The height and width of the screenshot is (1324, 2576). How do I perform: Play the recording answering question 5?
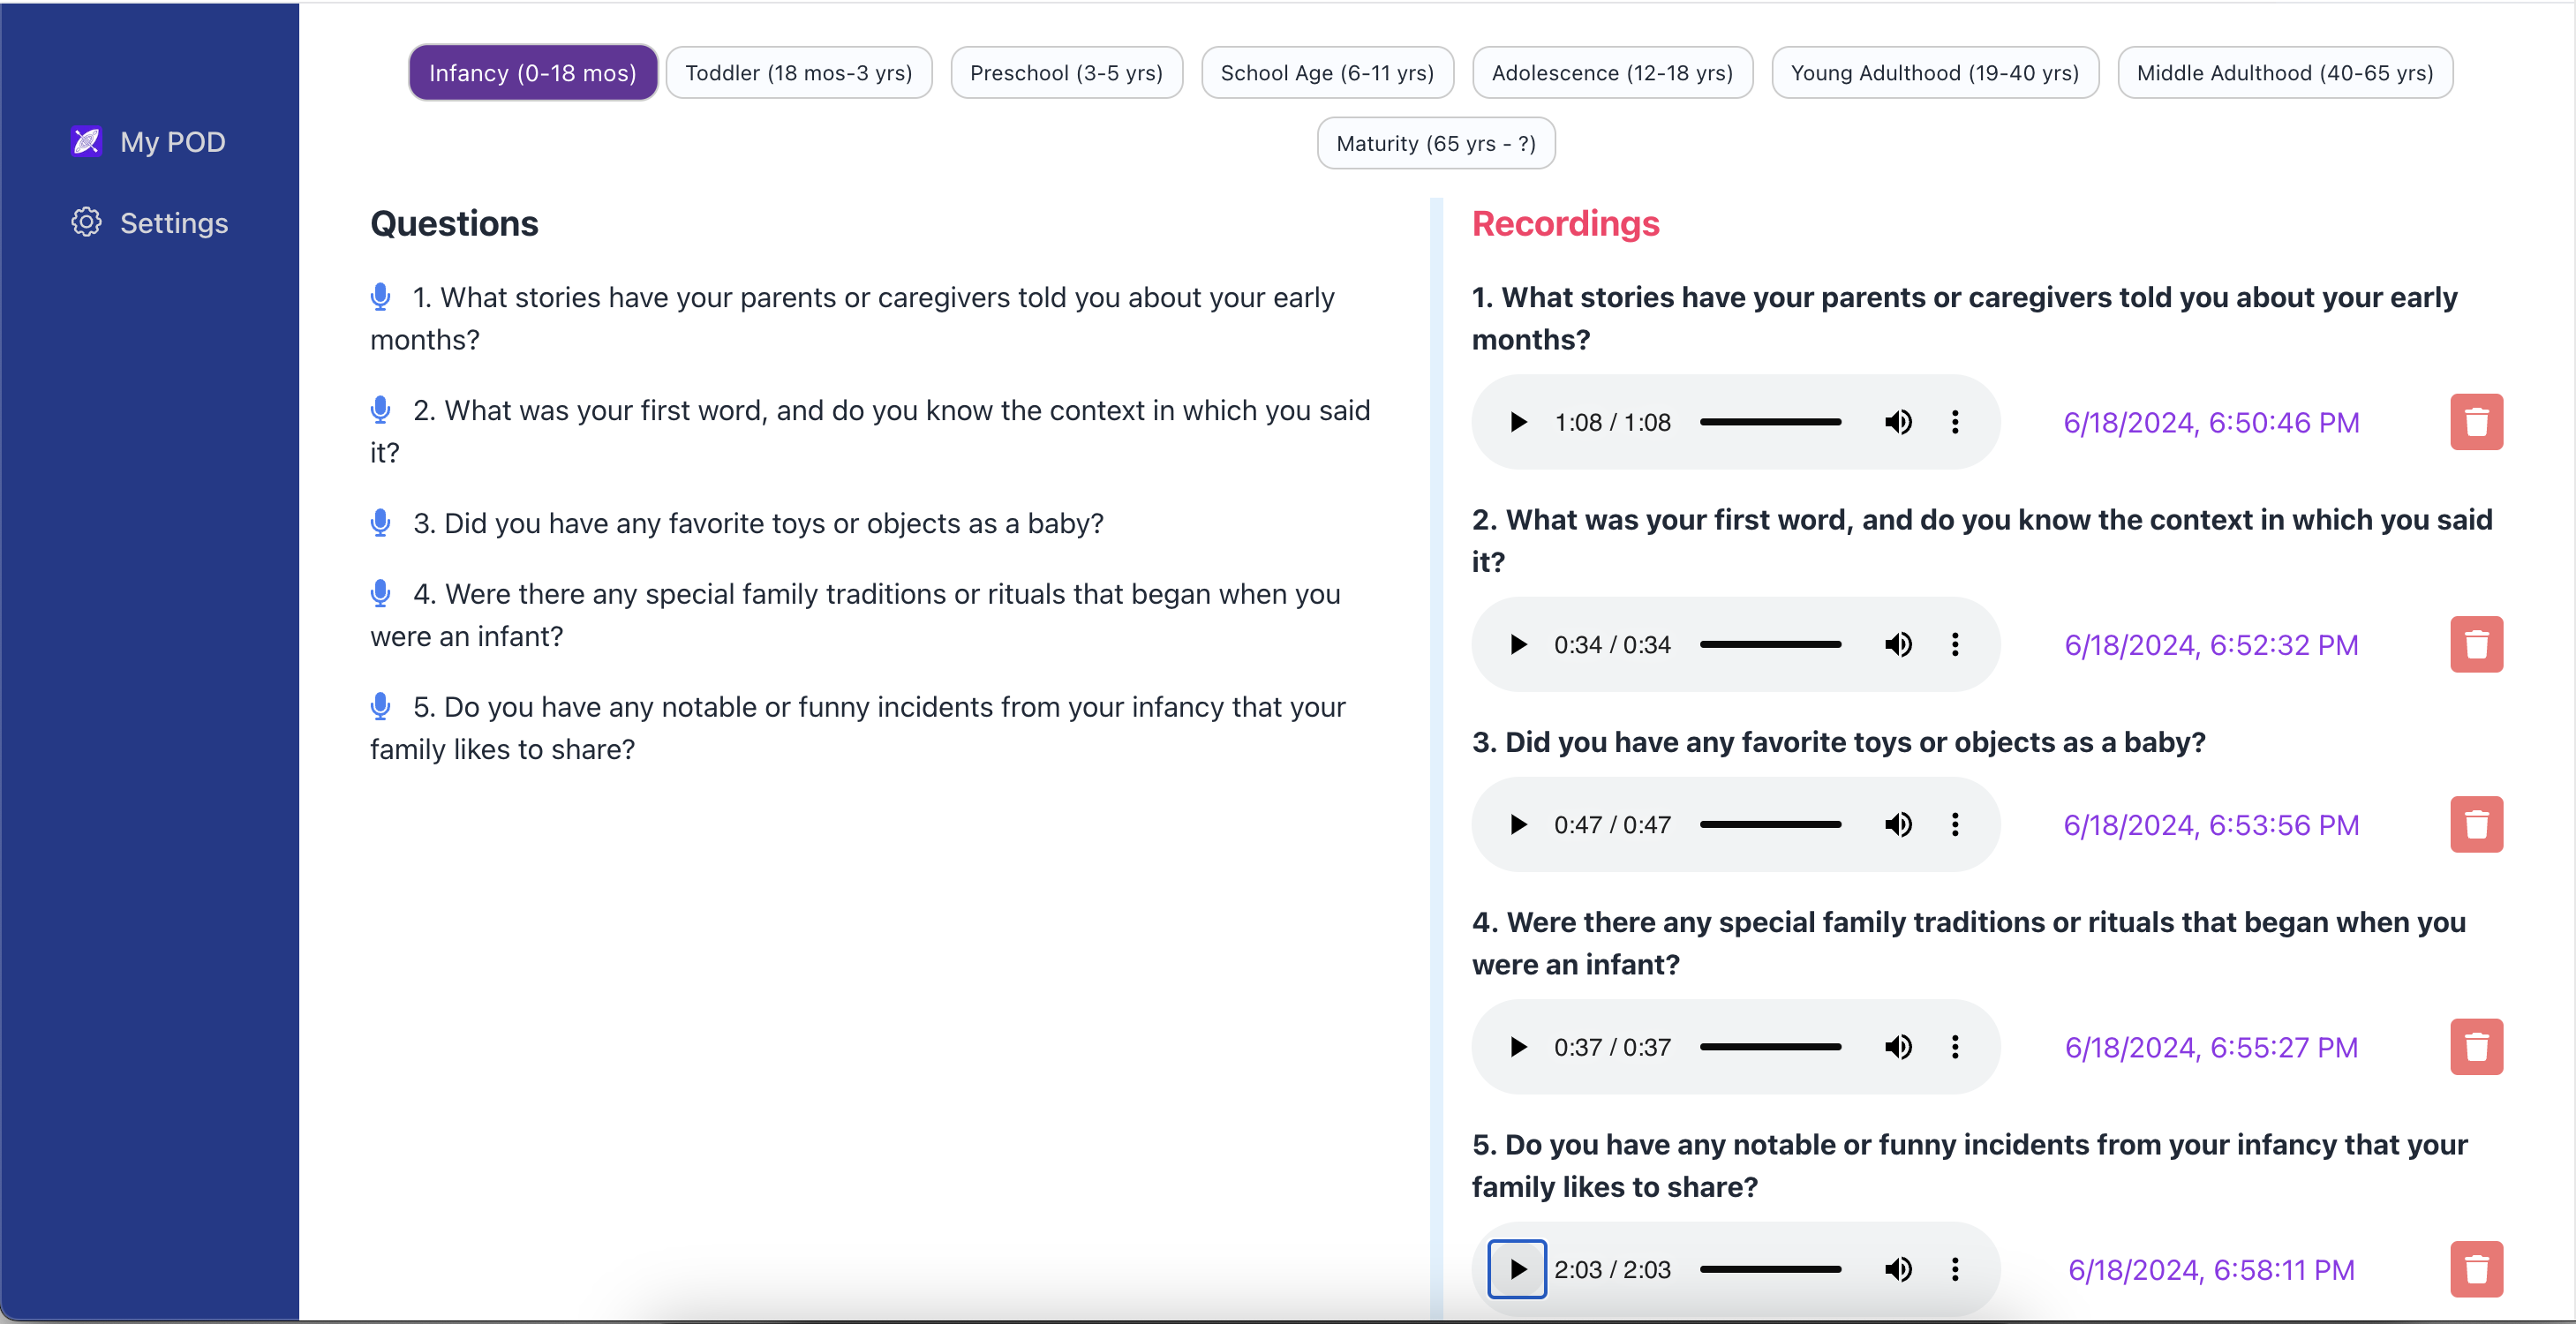point(1517,1269)
